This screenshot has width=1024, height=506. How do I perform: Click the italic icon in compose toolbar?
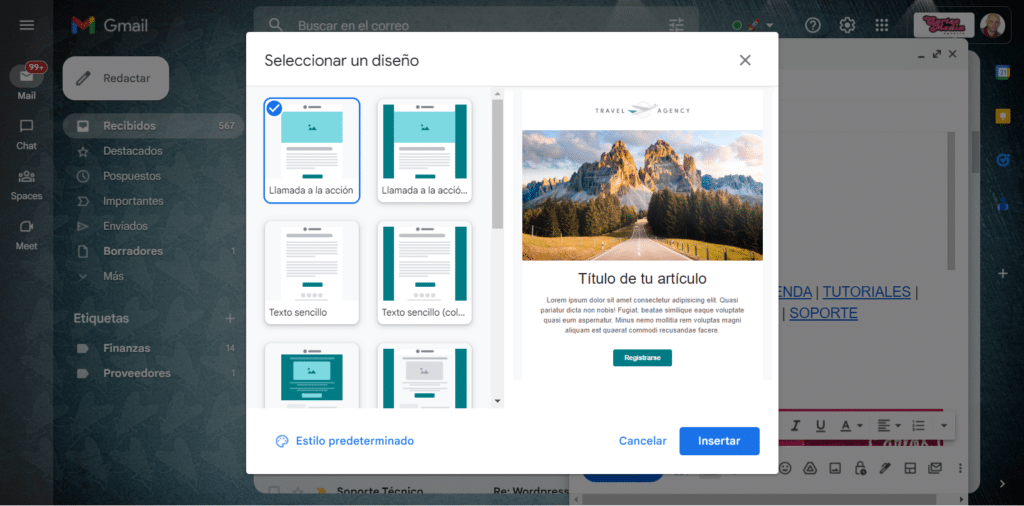point(795,426)
